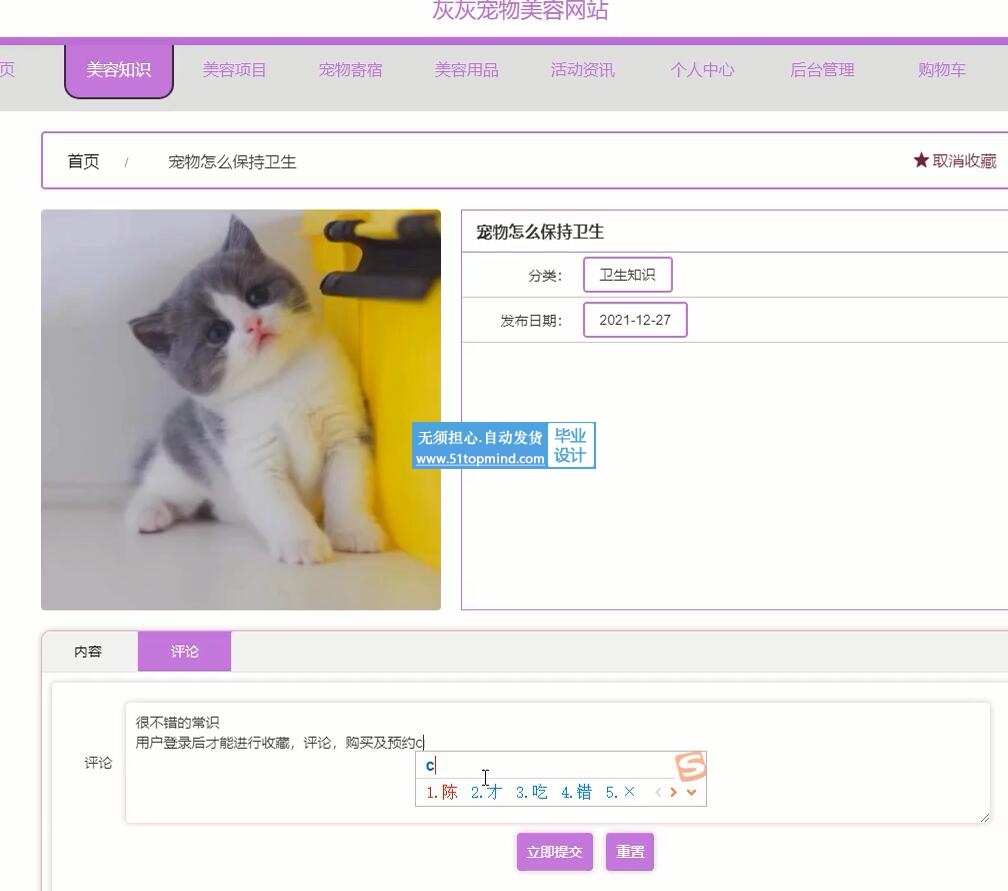Viewport: 1008px width, 891px height.
Task: View 活动资讯 page
Action: coord(583,70)
